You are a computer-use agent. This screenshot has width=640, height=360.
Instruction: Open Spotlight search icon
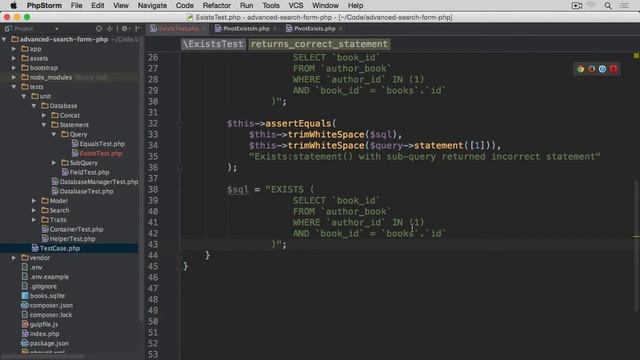[x=608, y=5]
